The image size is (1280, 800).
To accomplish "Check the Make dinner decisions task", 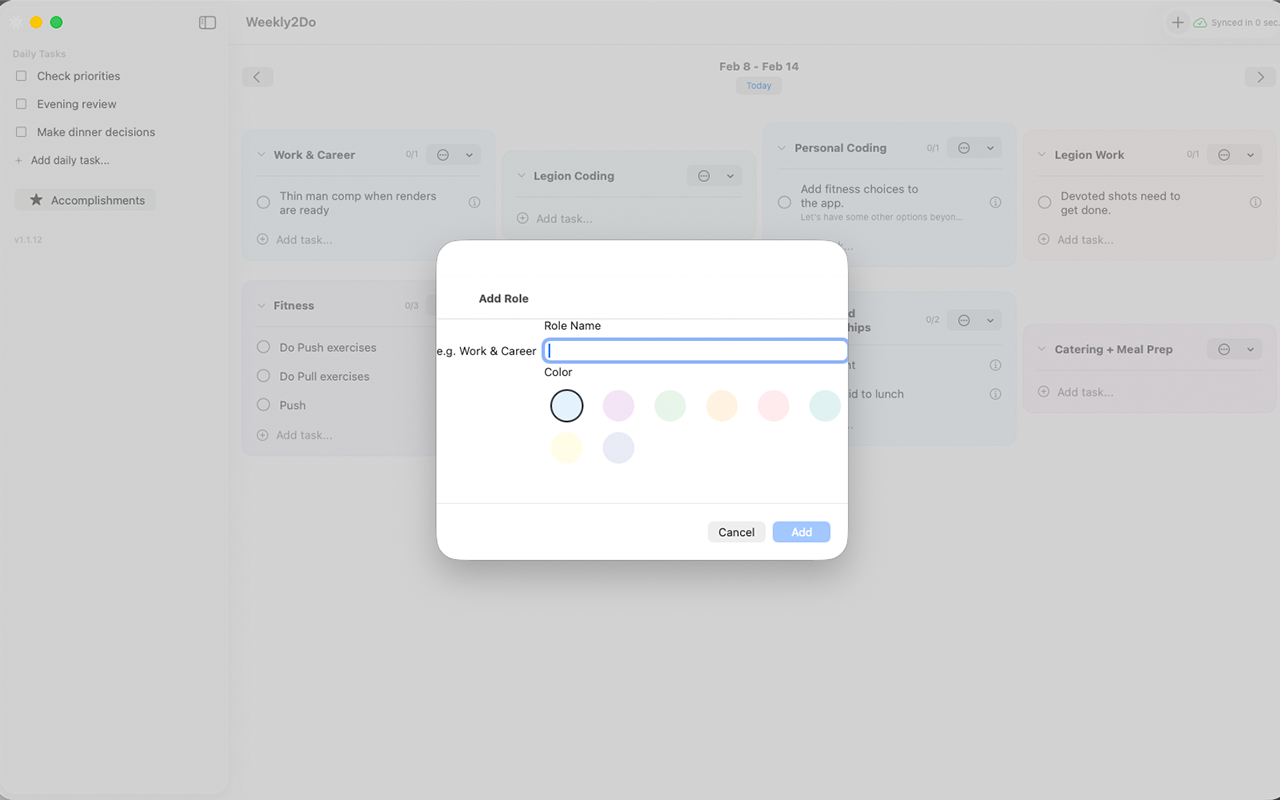I will (x=21, y=132).
